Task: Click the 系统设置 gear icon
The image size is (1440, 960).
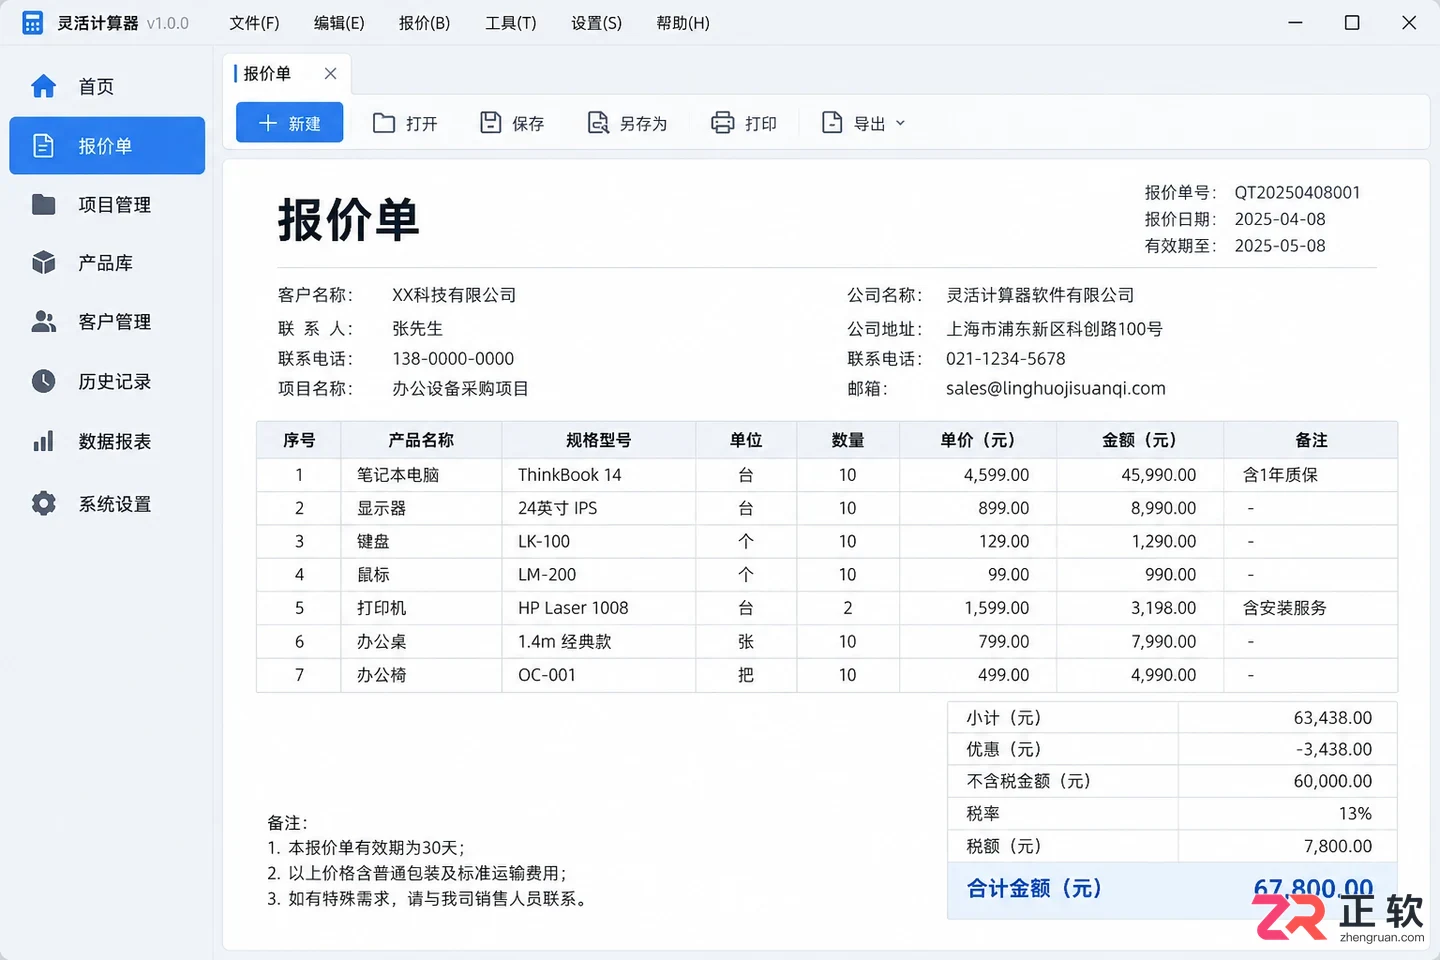Action: coord(43,503)
